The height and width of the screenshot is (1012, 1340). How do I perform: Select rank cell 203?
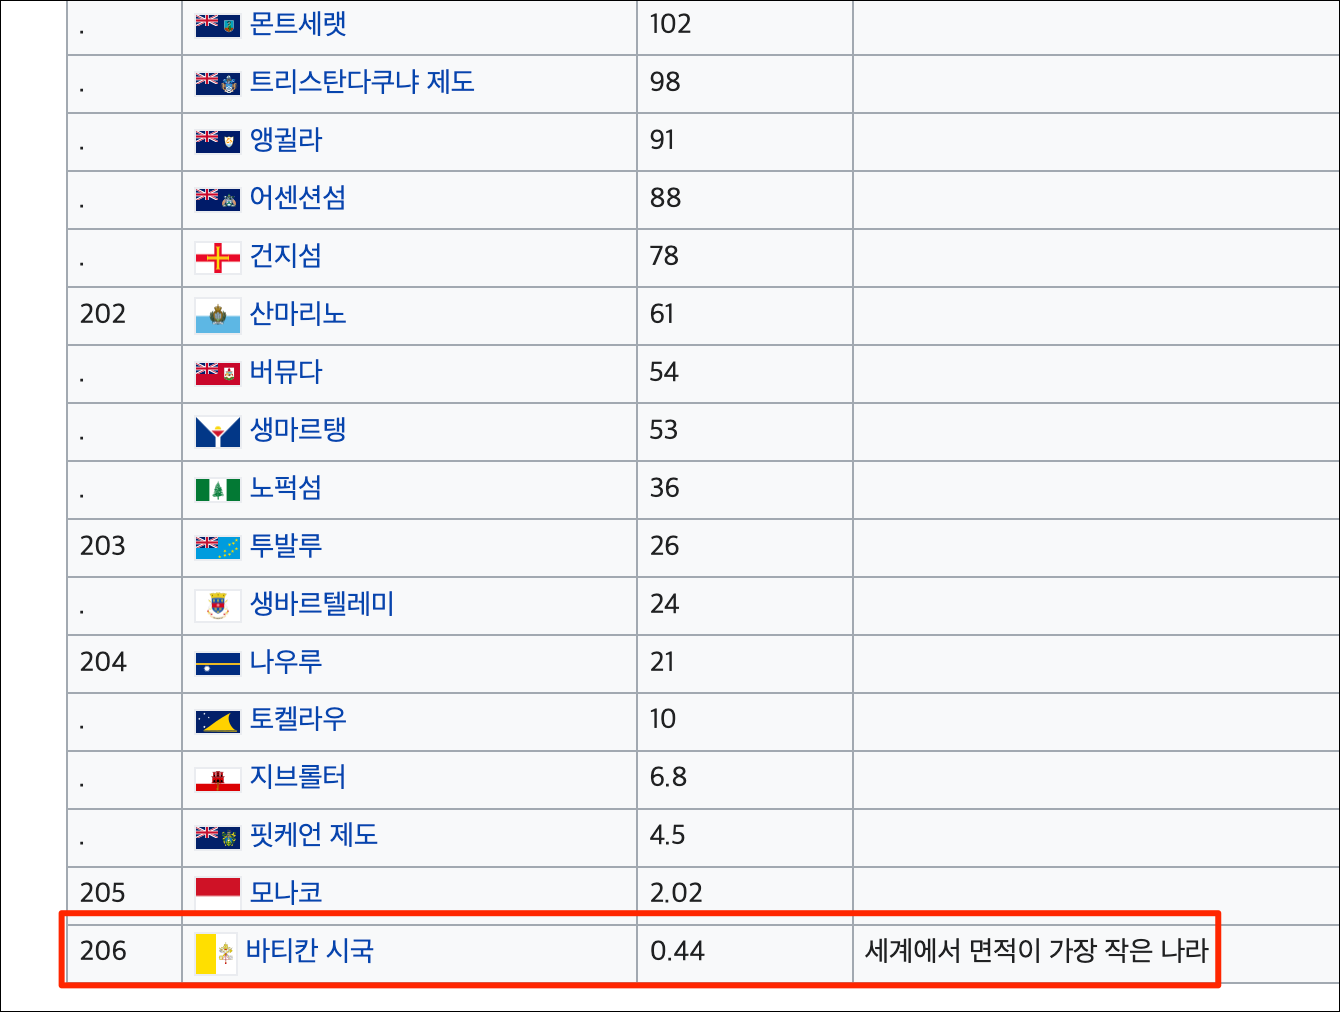click(x=103, y=546)
